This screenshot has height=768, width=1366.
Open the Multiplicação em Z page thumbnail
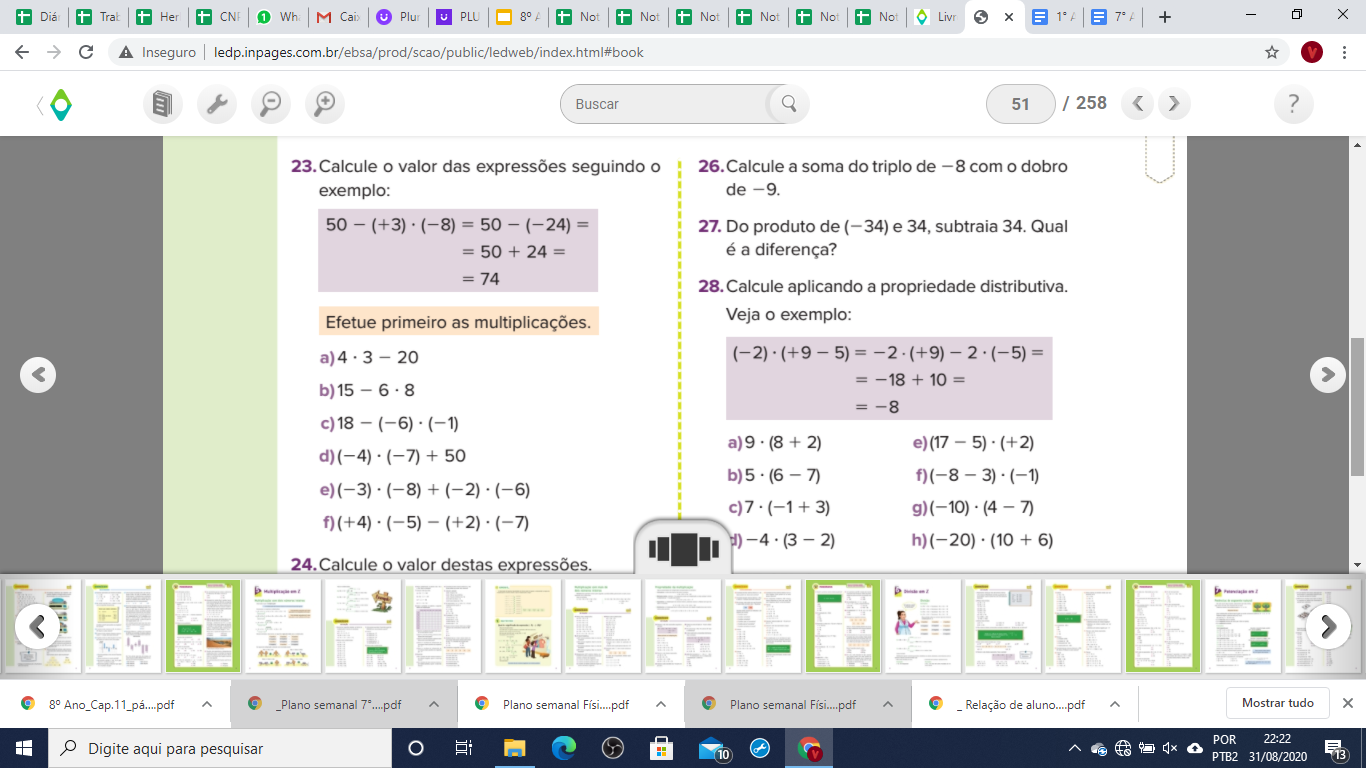pos(282,626)
